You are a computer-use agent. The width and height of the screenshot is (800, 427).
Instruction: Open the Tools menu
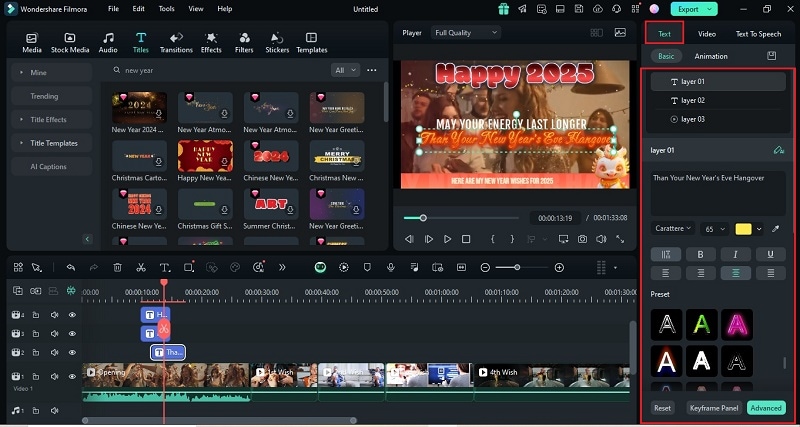pyautogui.click(x=166, y=9)
